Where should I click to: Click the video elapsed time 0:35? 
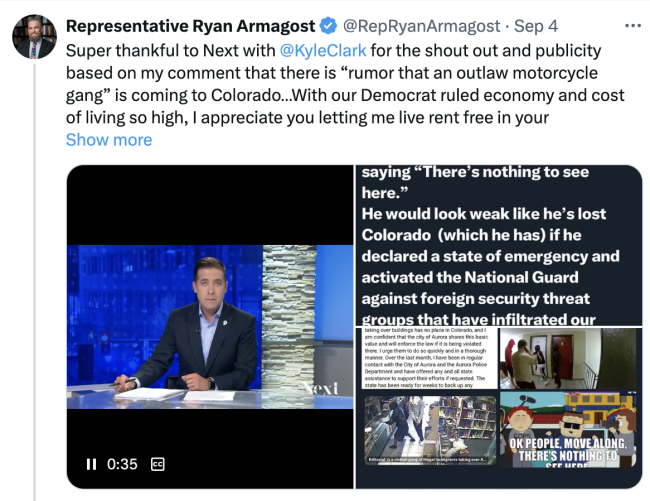[122, 464]
